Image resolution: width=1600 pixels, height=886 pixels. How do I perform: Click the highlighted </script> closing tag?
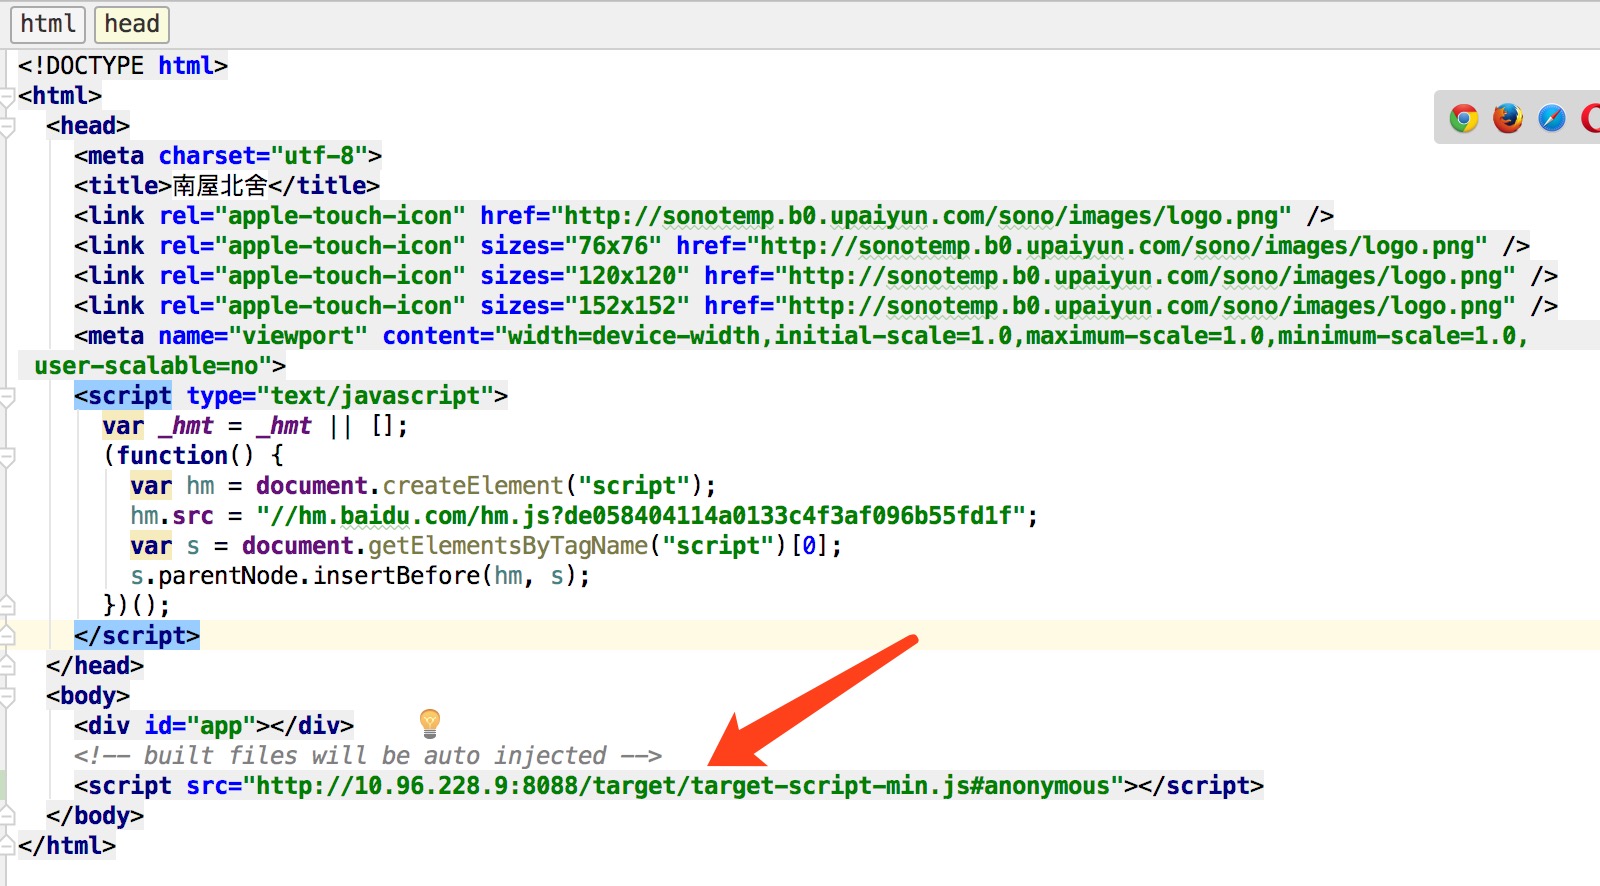click(137, 636)
